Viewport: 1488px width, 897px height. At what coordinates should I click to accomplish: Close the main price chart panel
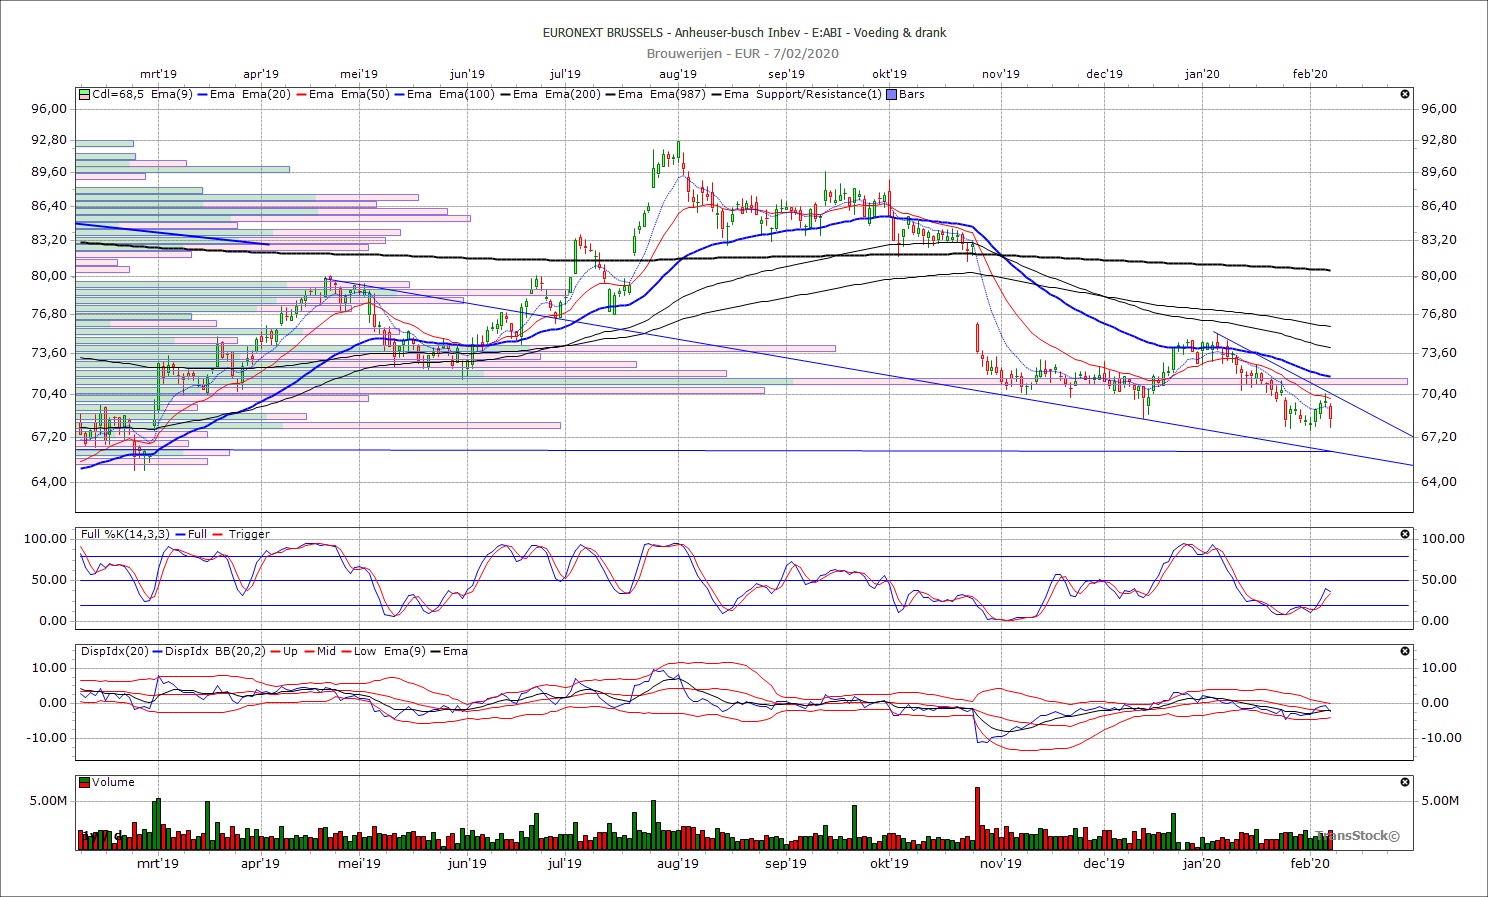[1405, 94]
